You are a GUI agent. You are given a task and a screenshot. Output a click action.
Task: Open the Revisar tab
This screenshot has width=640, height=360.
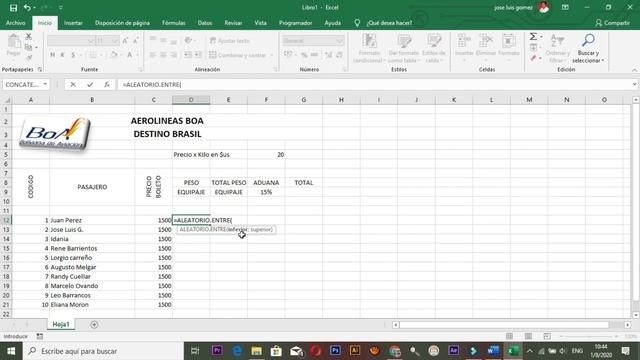coord(233,23)
